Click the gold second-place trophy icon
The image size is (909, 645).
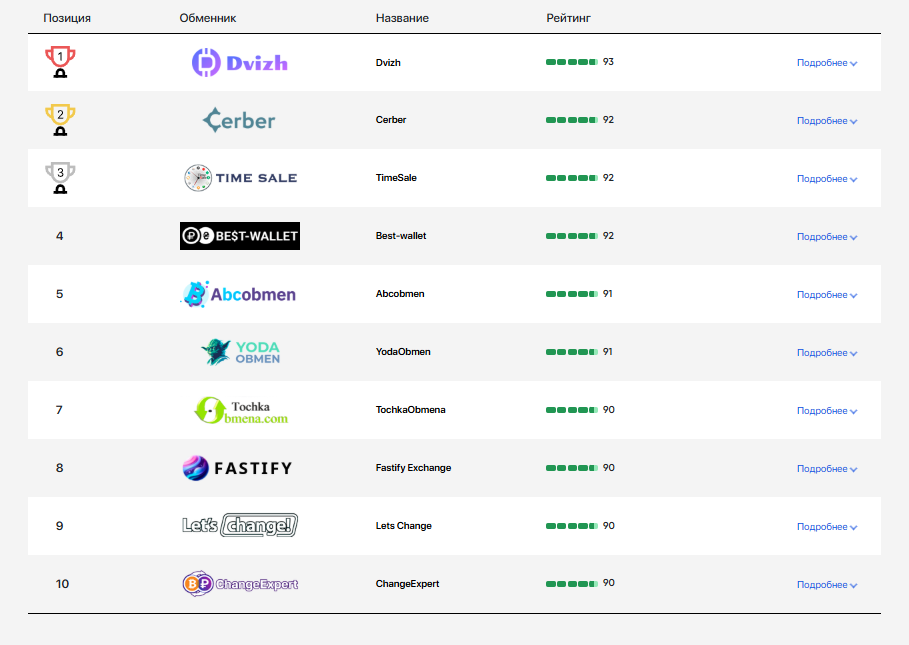click(x=60, y=119)
